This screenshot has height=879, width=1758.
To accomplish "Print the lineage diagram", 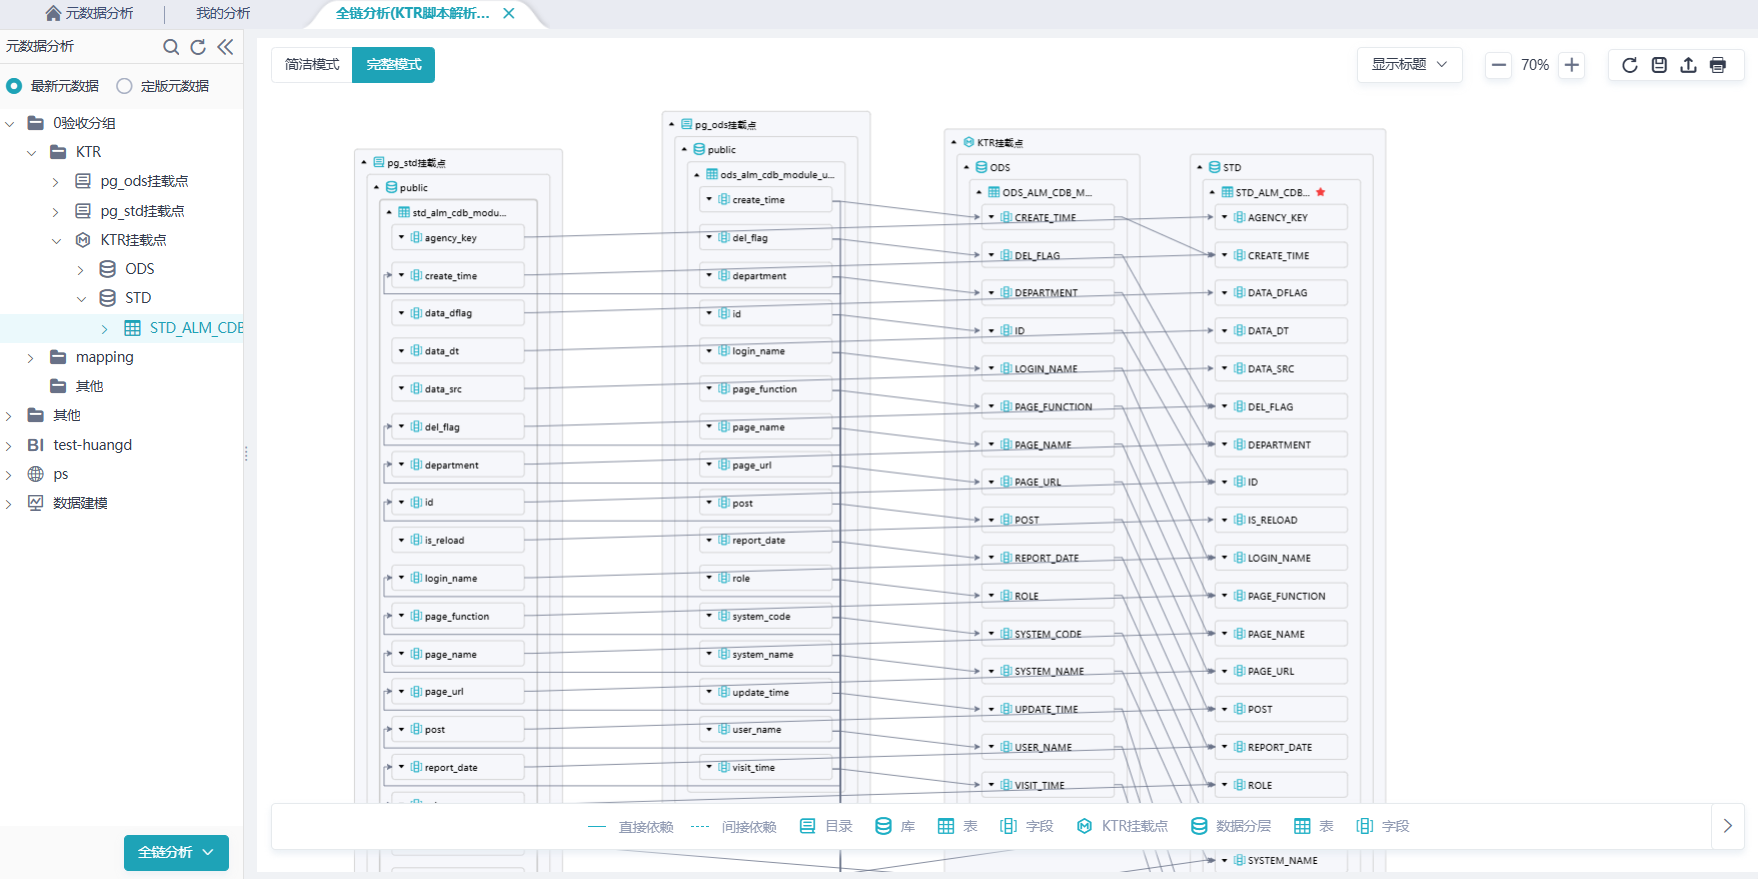I will coord(1718,65).
